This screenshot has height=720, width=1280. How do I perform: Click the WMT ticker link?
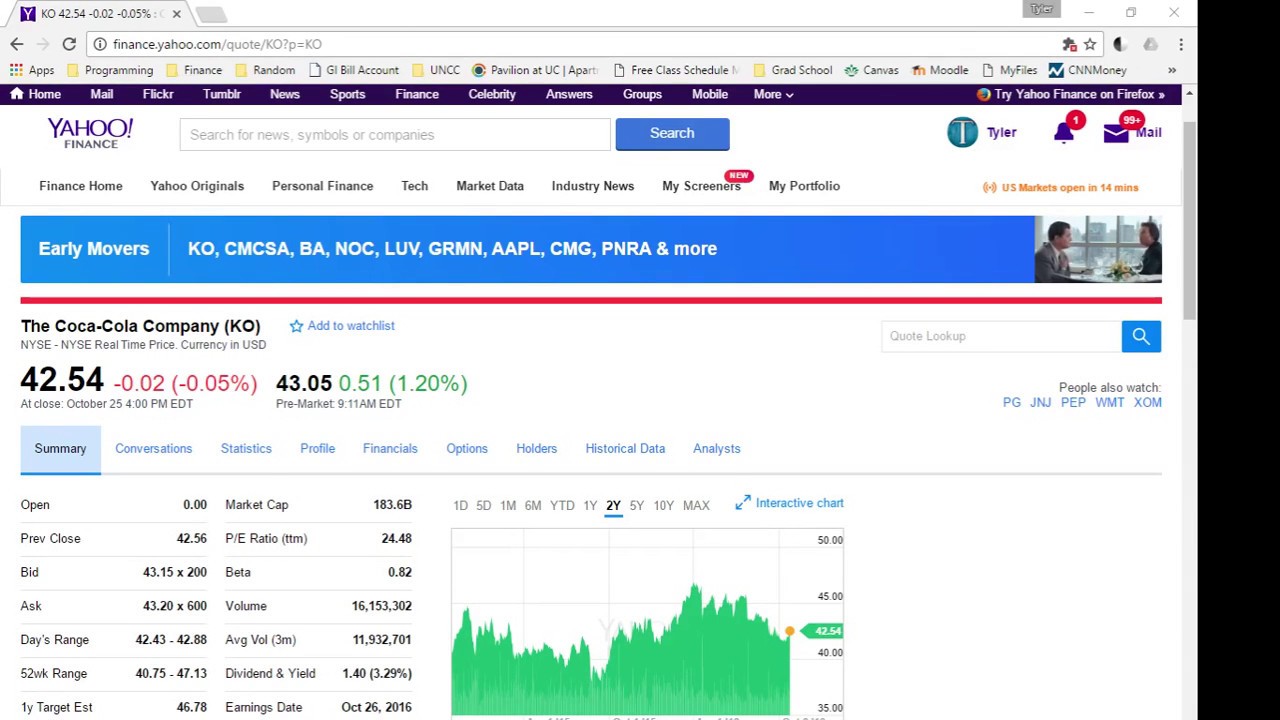[x=1110, y=402]
